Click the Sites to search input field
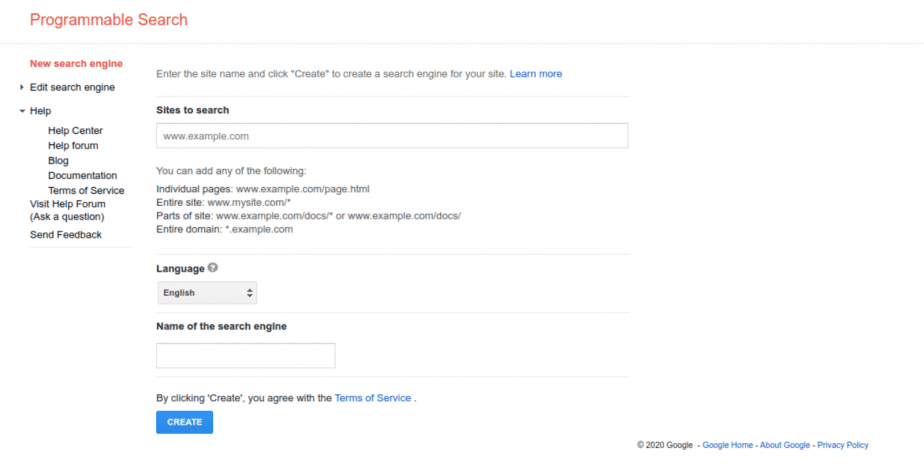This screenshot has height=472, width=924. (392, 136)
